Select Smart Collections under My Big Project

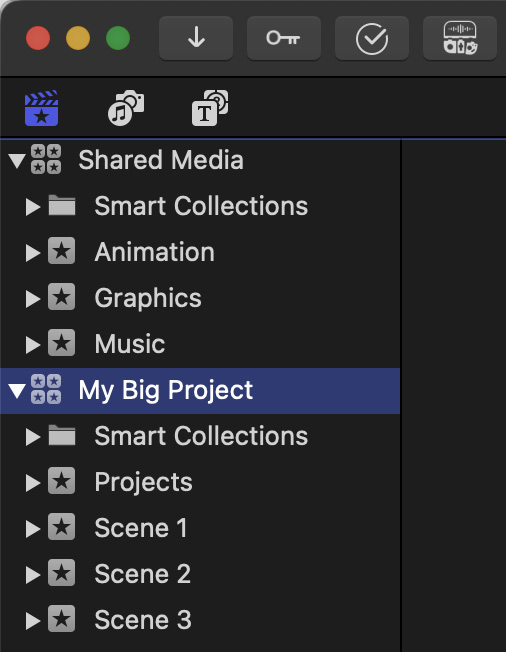[x=200, y=436]
